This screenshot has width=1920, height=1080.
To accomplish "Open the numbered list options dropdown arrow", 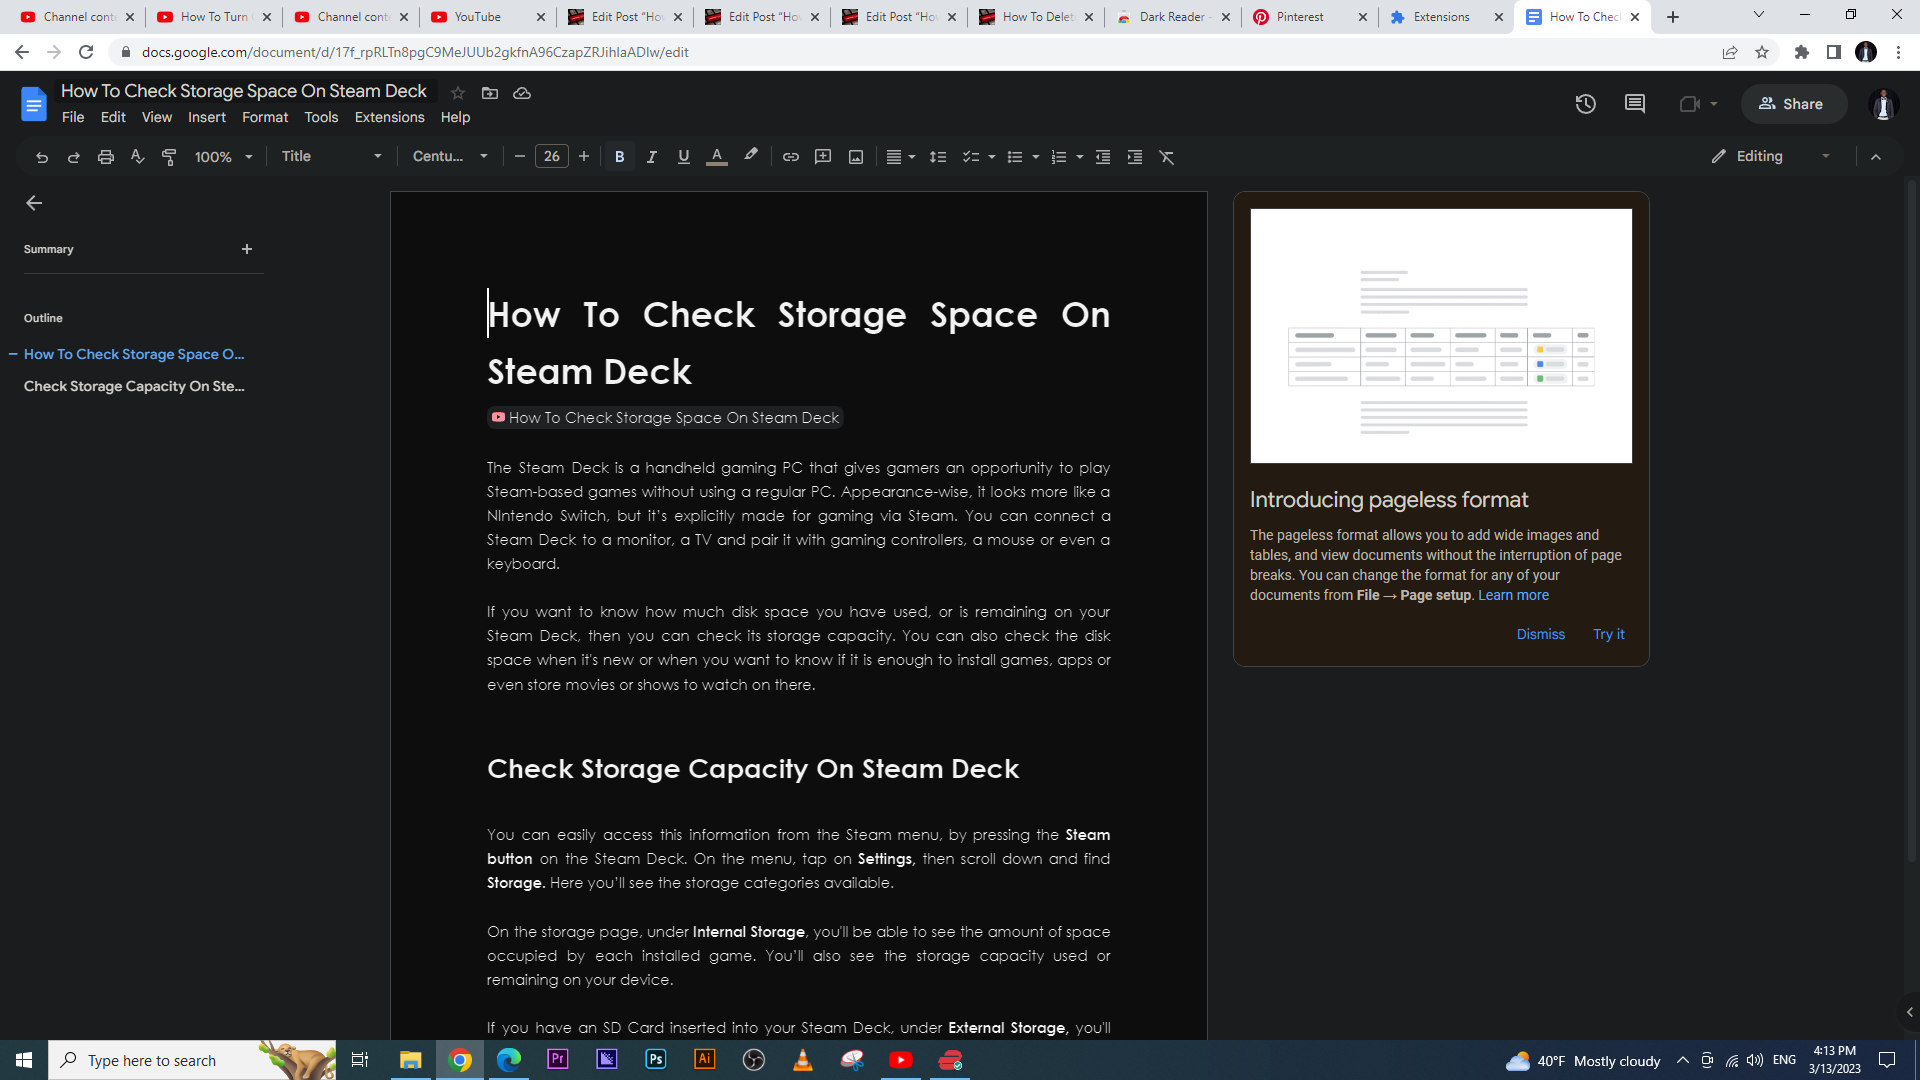I will [1079, 157].
